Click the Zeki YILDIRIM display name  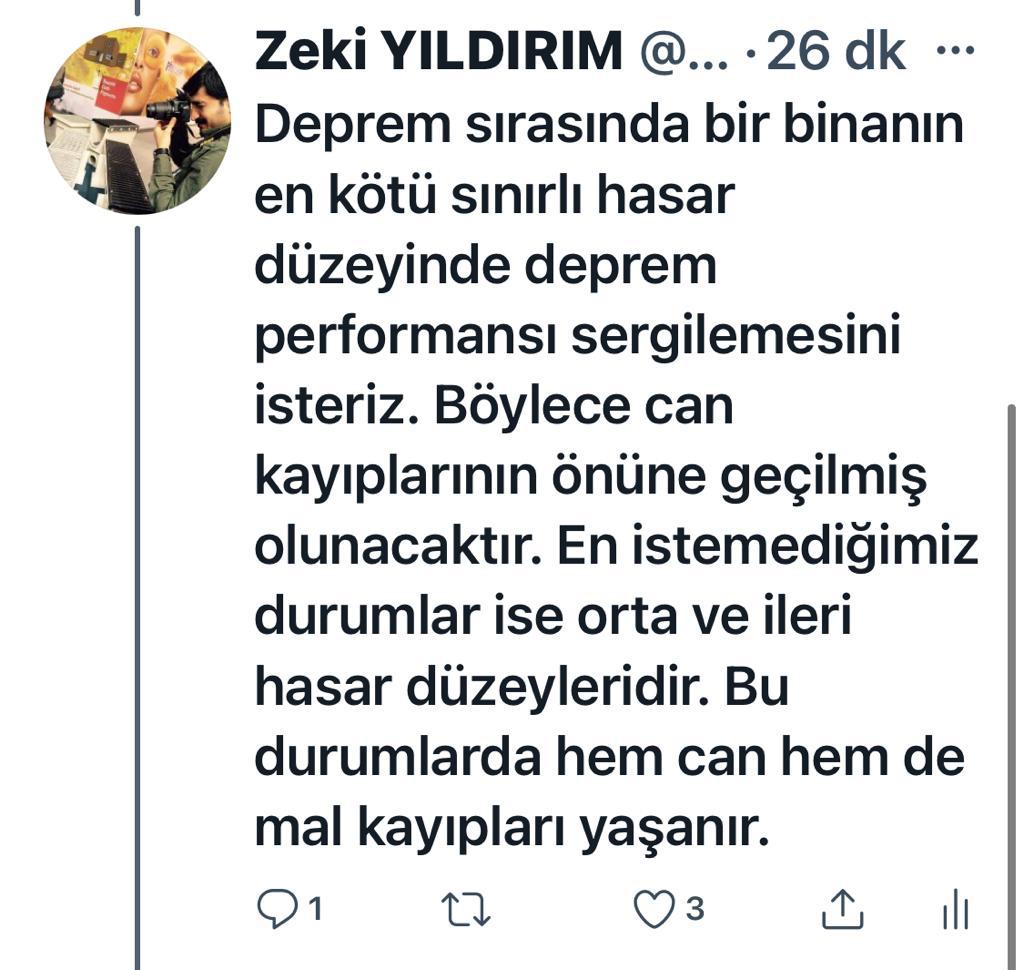[438, 51]
